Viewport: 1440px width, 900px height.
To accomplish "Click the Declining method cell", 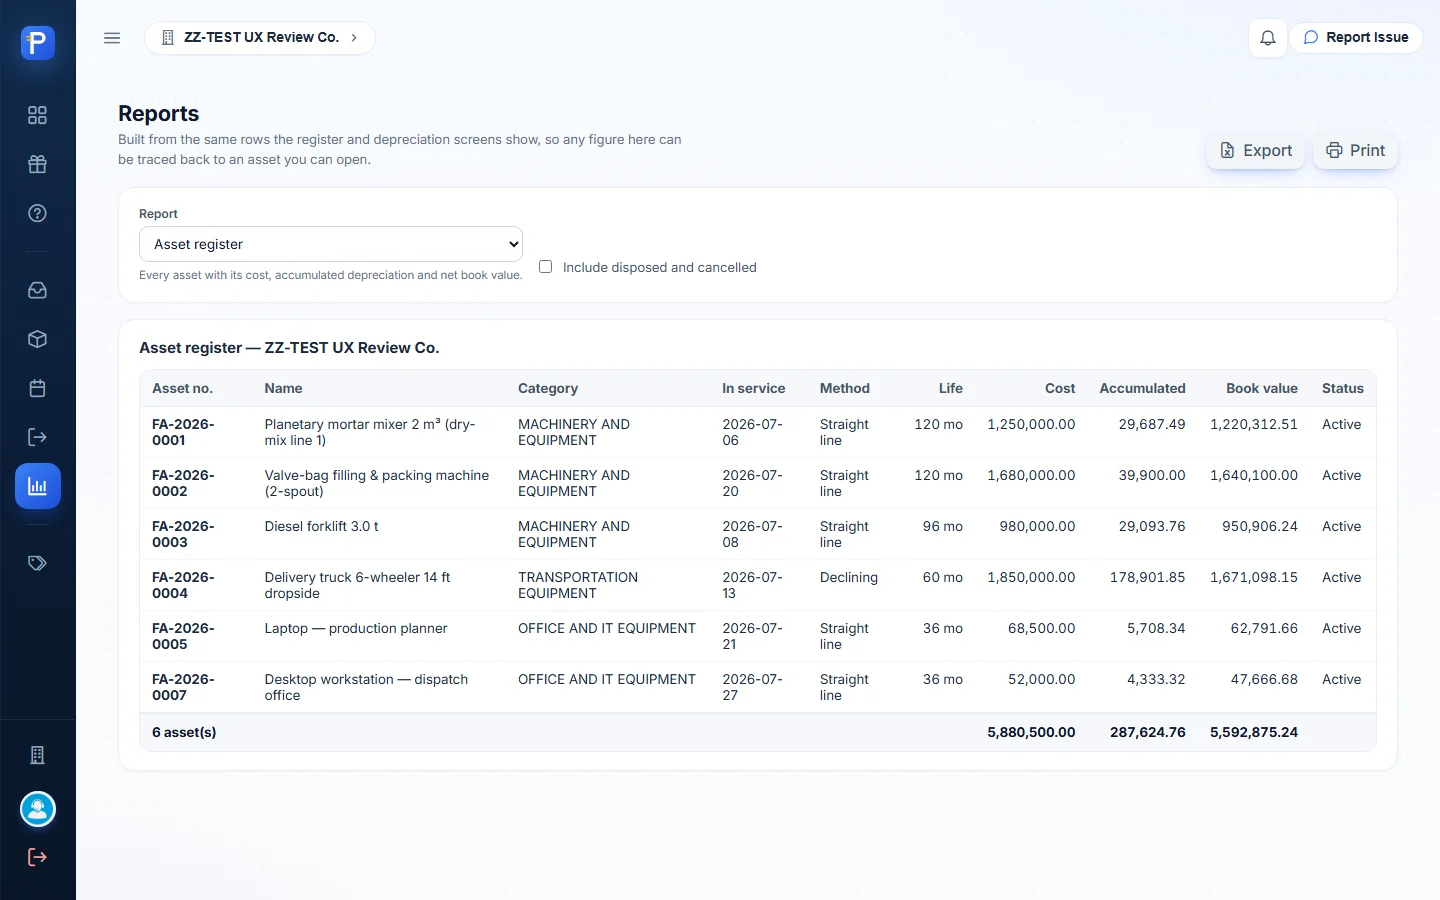I will point(849,577).
